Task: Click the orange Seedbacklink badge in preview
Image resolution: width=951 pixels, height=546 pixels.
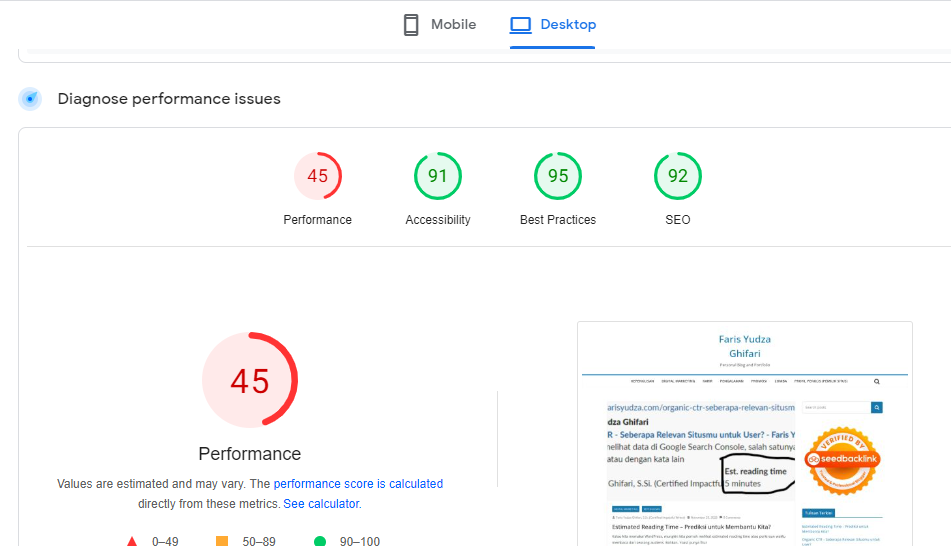Action: click(841, 461)
